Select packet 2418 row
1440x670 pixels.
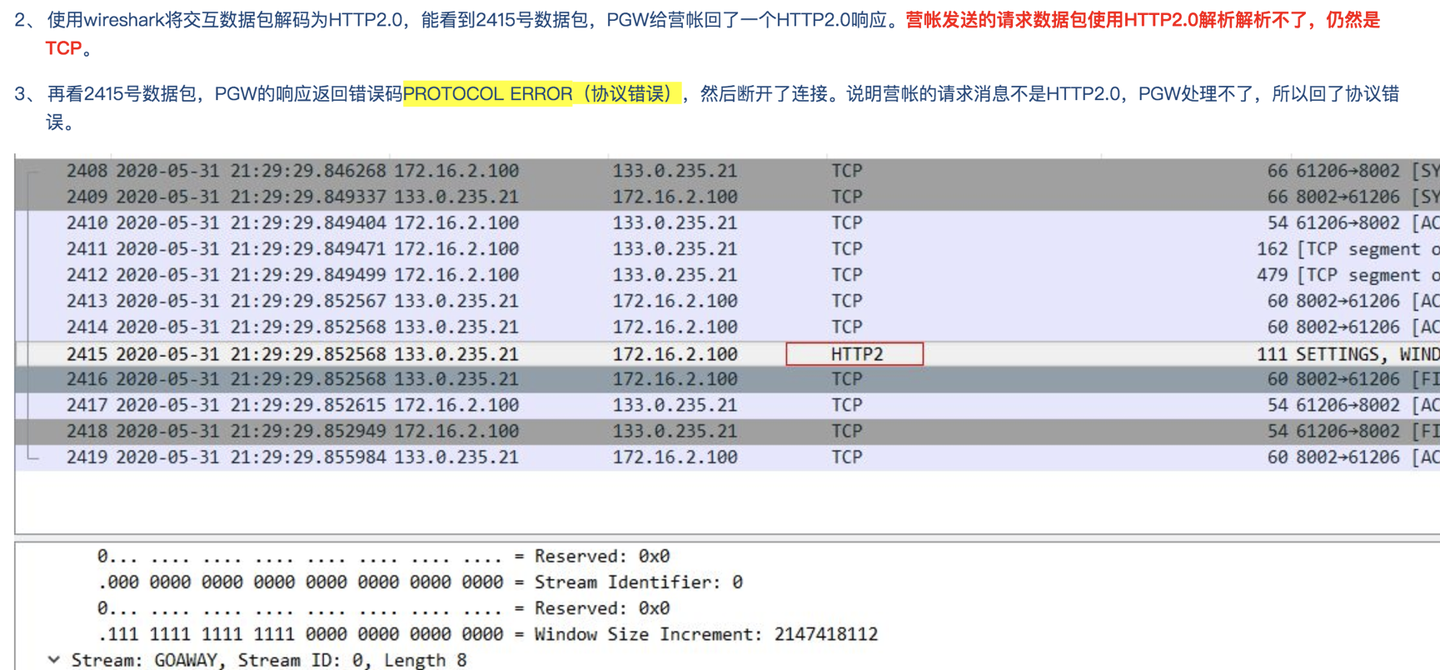click(728, 431)
